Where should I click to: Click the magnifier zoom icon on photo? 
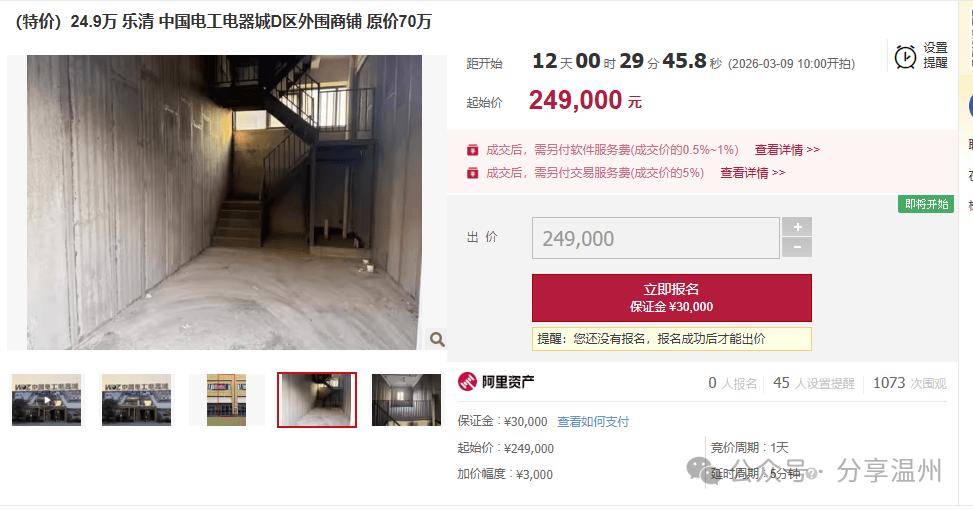(x=437, y=339)
